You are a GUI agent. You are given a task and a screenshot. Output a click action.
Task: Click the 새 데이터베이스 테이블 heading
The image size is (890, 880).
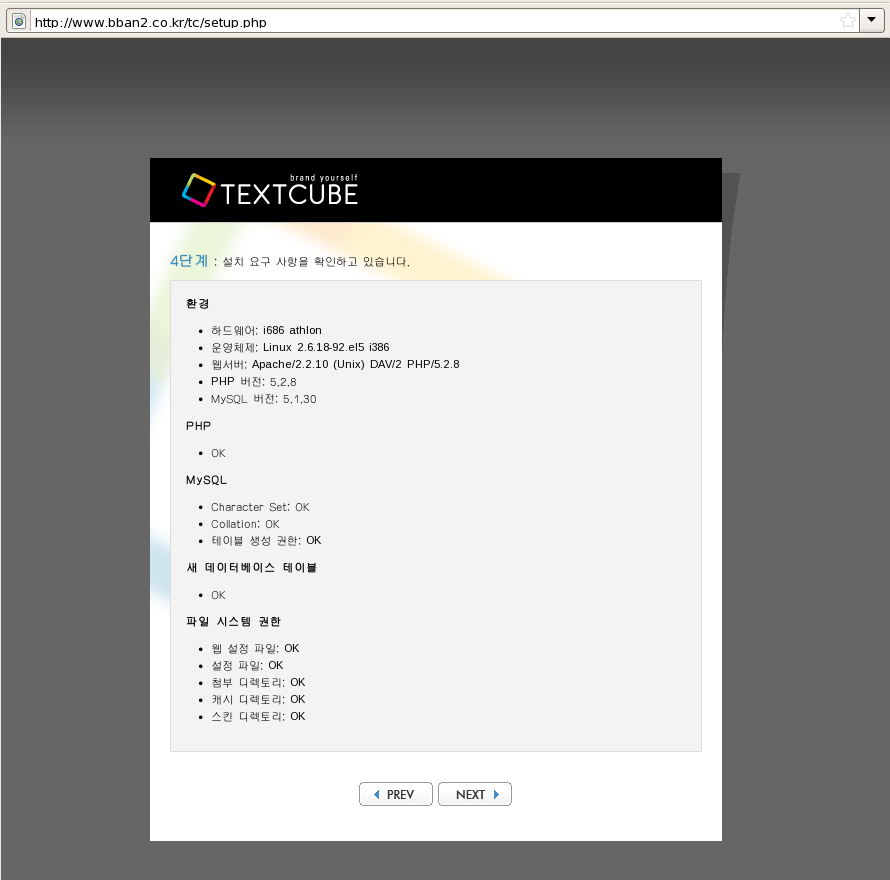tap(251, 567)
